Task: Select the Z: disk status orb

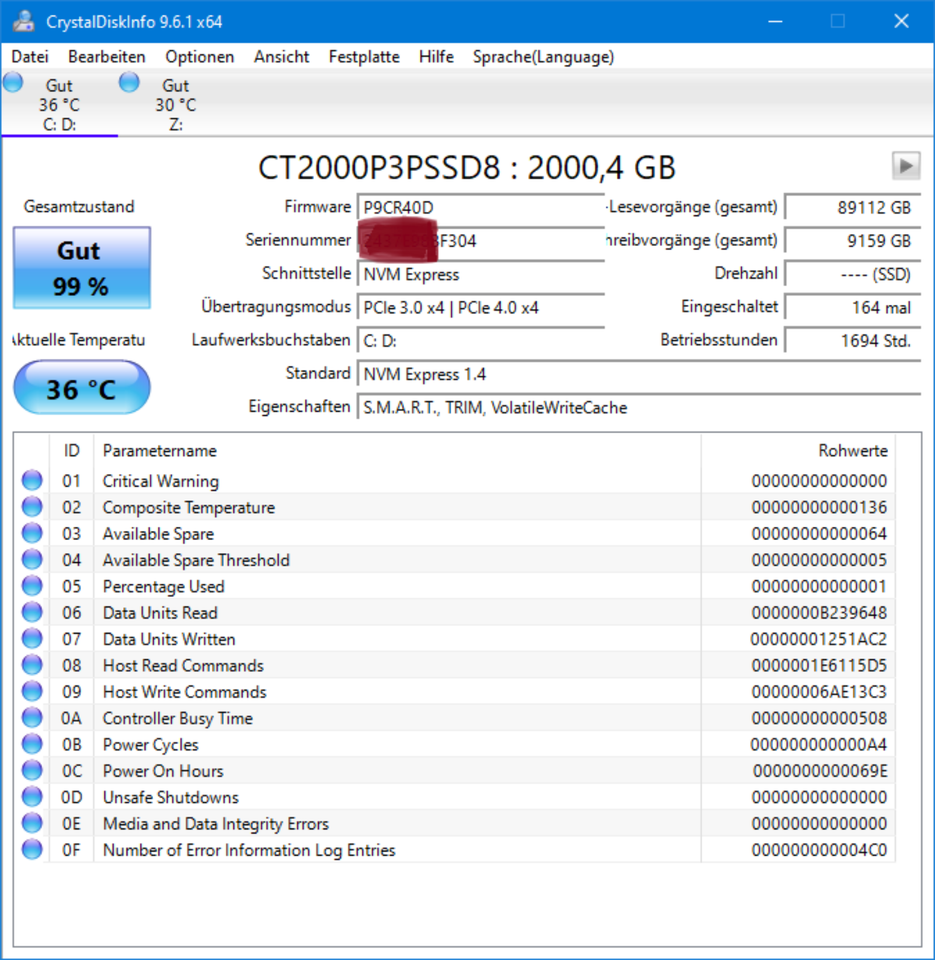Action: [129, 83]
